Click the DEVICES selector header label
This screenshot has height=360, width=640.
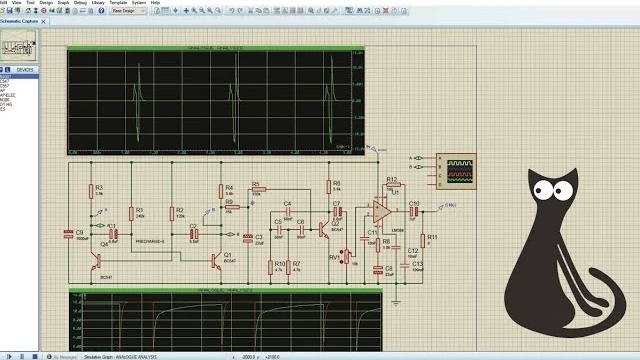[25, 70]
